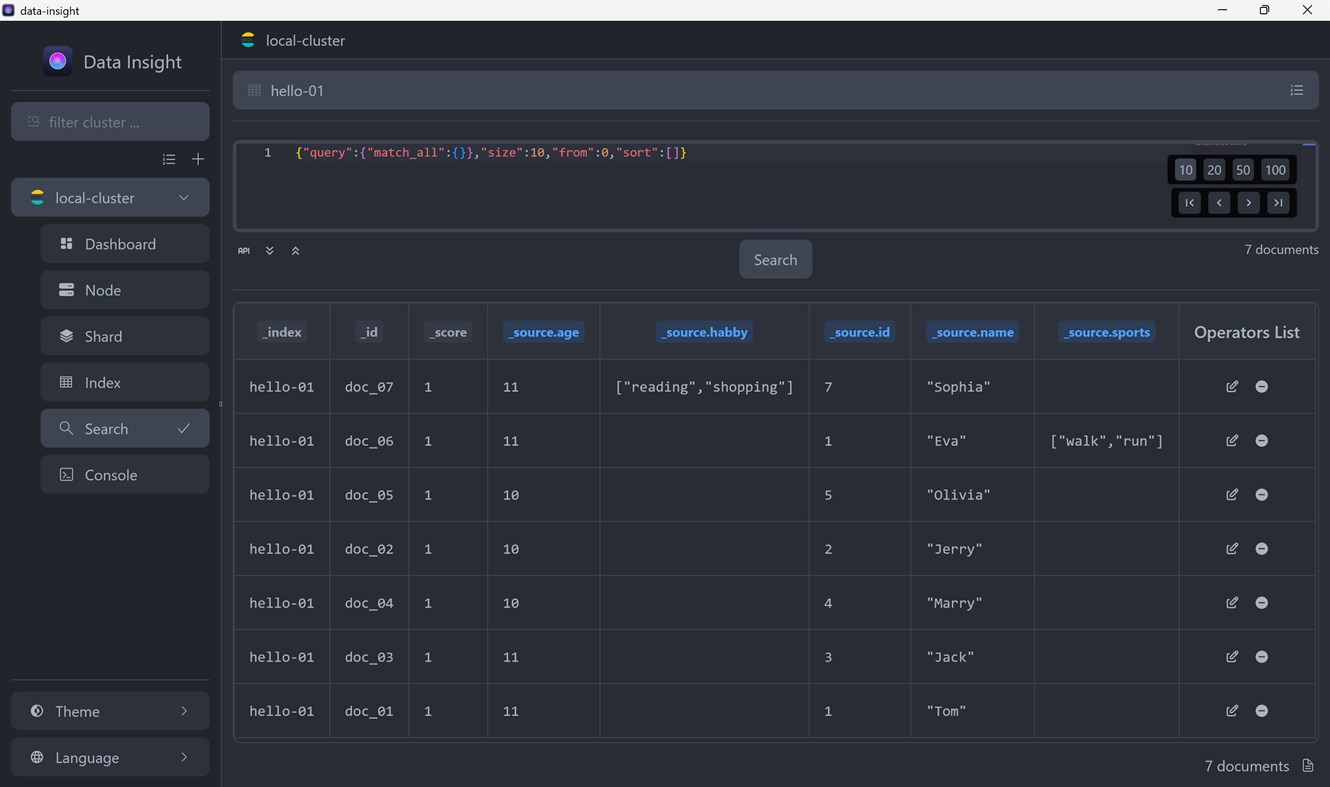The height and width of the screenshot is (787, 1330).
Task: Click the ["walk","run"] cell
Action: coord(1106,441)
